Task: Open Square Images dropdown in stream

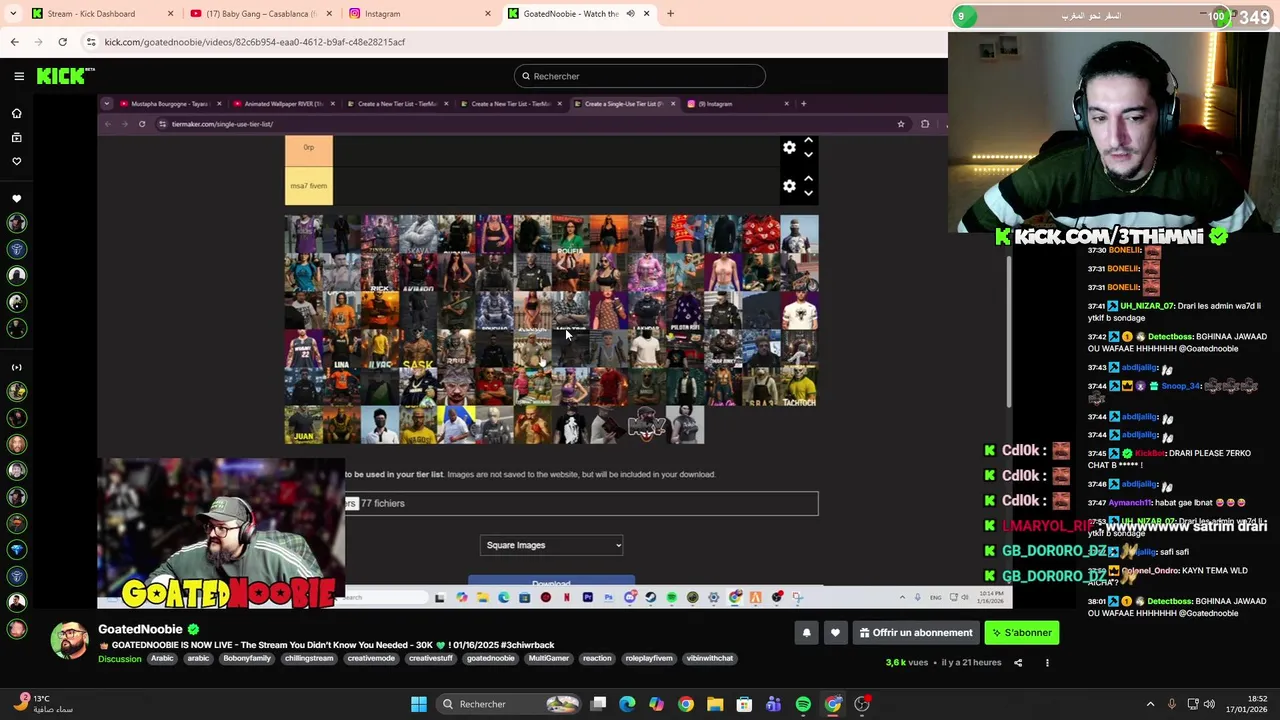Action: point(552,545)
